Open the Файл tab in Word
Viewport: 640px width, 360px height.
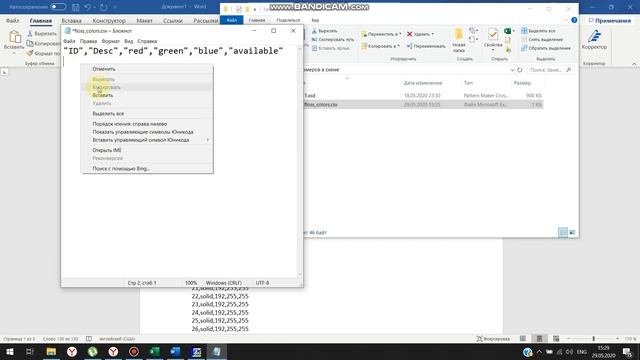coord(13,20)
